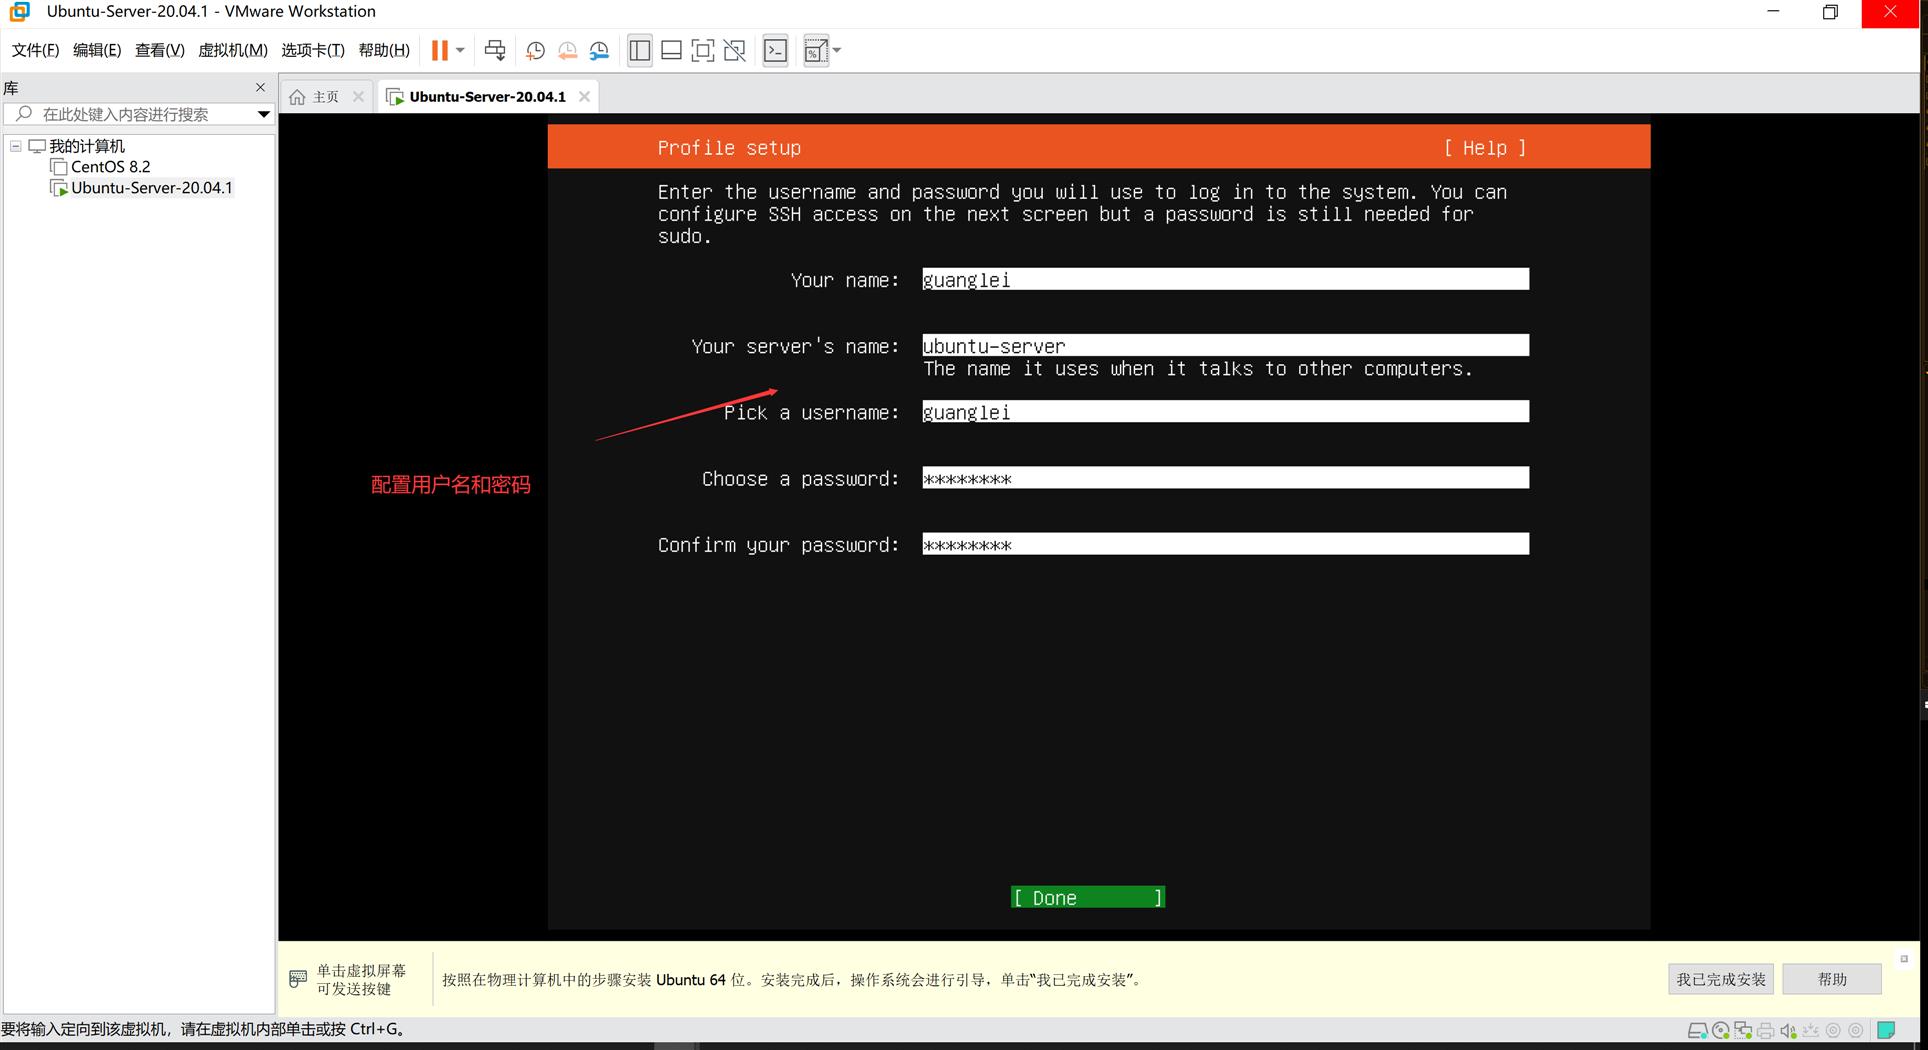Viewport: 1928px width, 1050px height.
Task: Open the 编辑(E) menu
Action: (x=97, y=50)
